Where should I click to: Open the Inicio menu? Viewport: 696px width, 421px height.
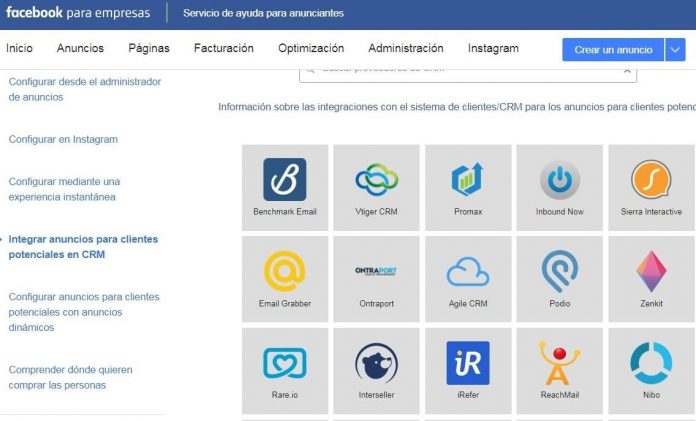click(20, 48)
